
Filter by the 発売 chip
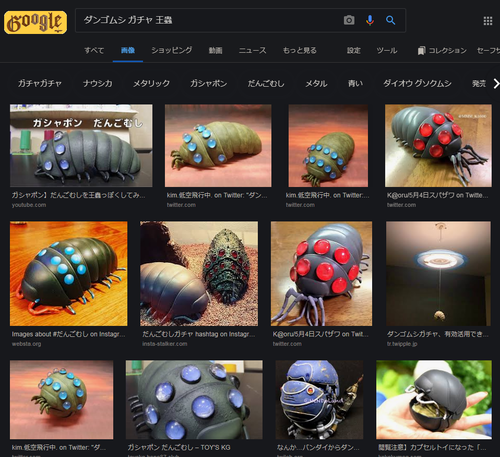pos(479,83)
